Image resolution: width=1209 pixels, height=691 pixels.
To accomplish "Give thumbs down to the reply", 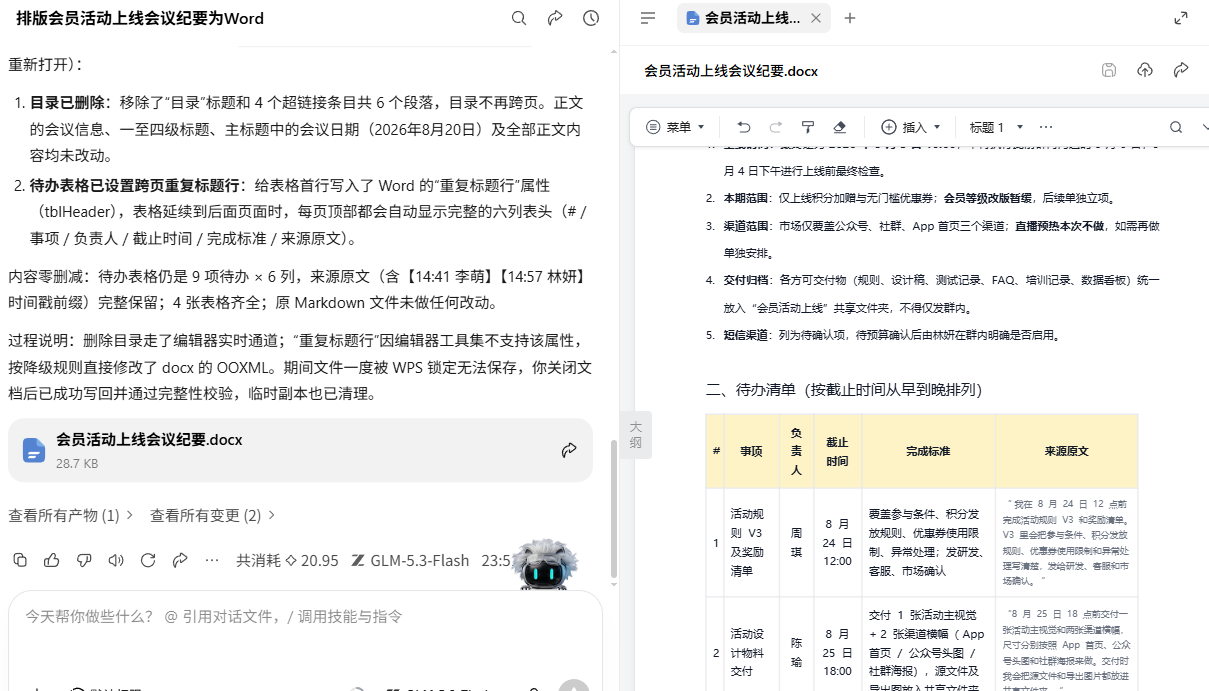I will click(84, 560).
